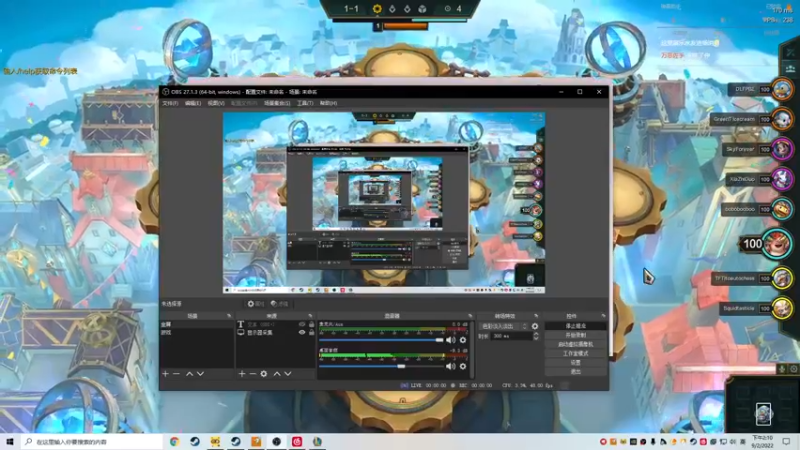Click the Windows taskbar search box
The height and width of the screenshot is (450, 800).
pyautogui.click(x=91, y=441)
